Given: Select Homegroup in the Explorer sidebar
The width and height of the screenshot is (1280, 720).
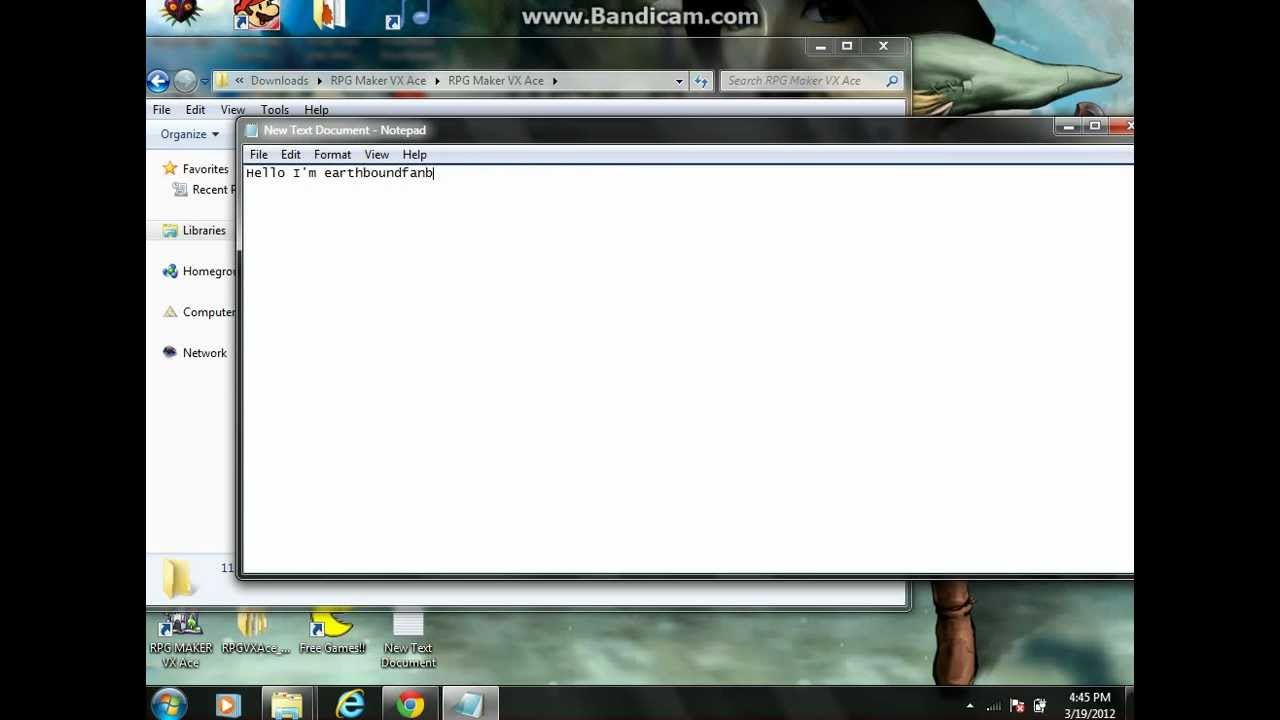Looking at the screenshot, I should [209, 272].
